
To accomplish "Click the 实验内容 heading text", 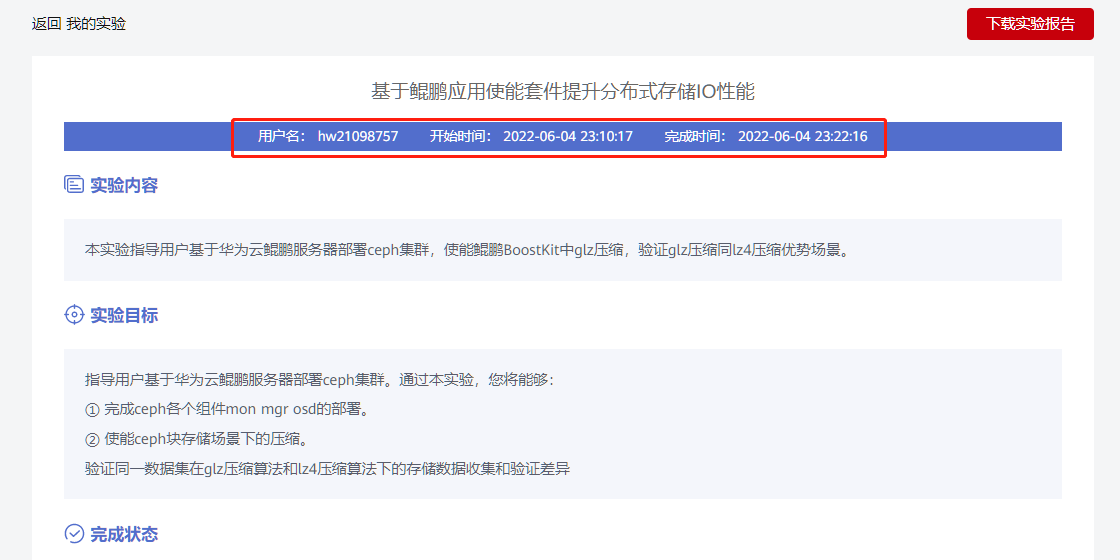I will [x=124, y=185].
